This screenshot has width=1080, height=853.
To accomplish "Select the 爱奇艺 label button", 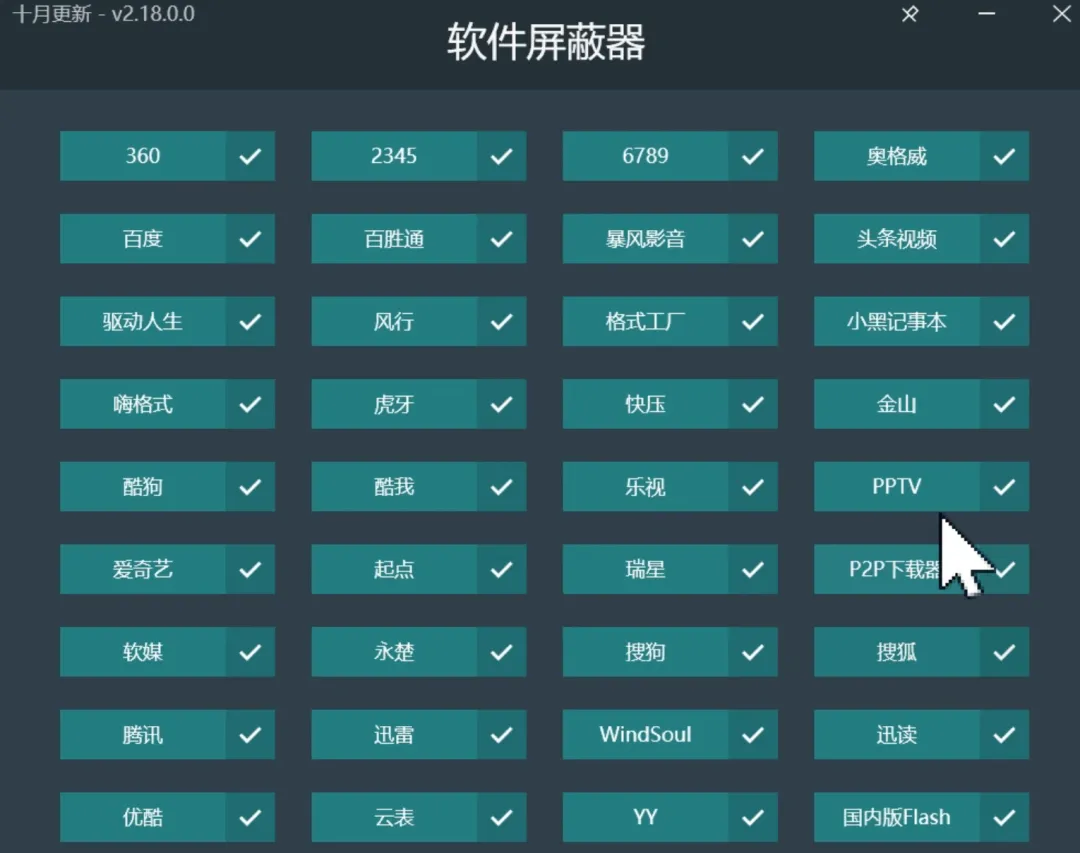I will [x=143, y=570].
